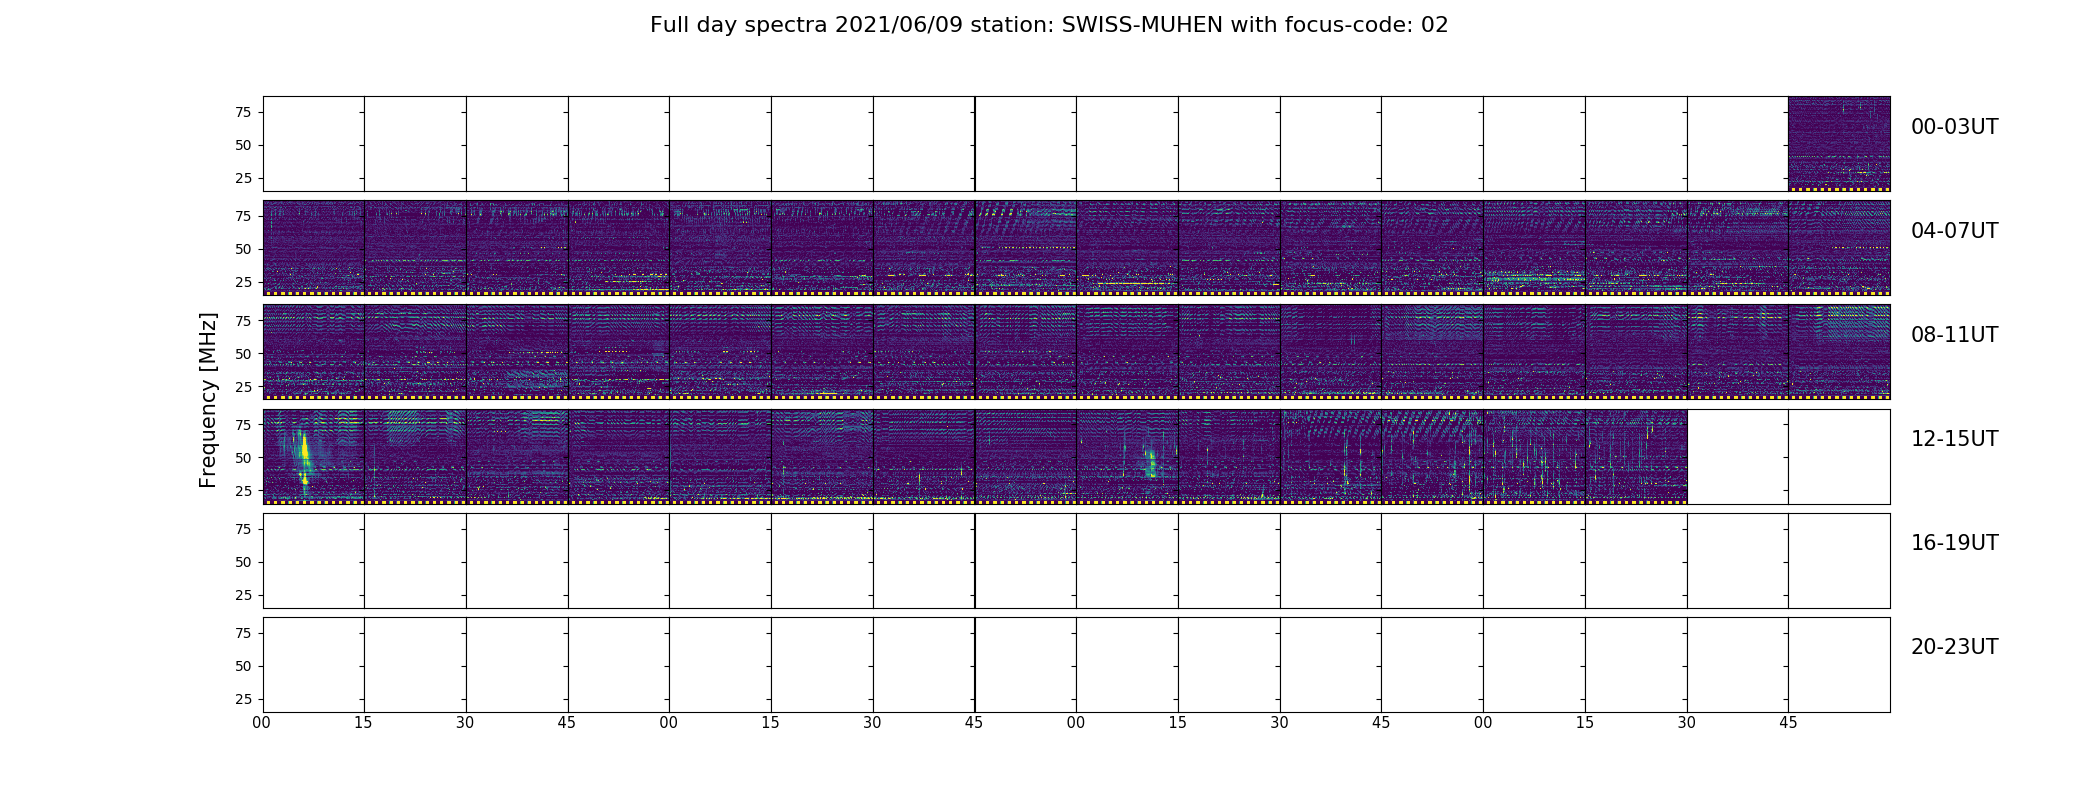This screenshot has height=800, width=2100.
Task: Click the 75 tick of the 20-23UT row
Action: 243,633
